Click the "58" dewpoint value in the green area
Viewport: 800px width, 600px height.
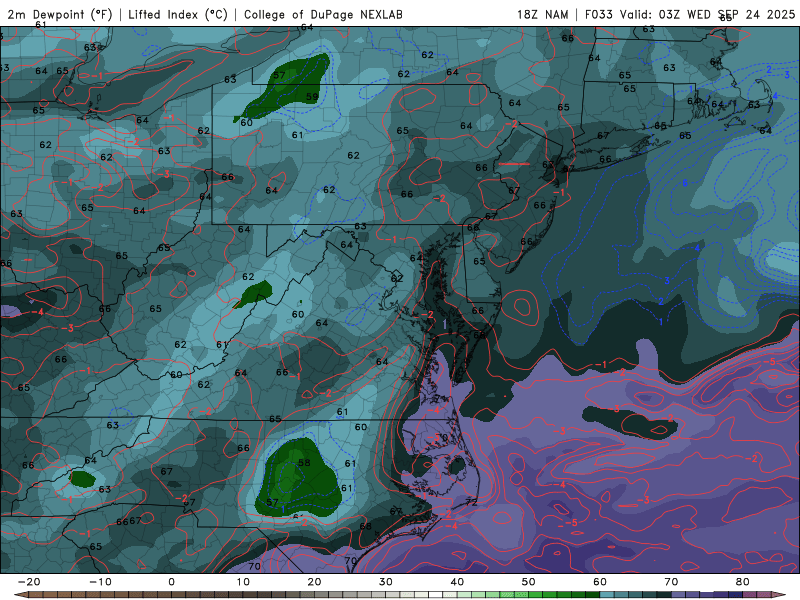(304, 463)
